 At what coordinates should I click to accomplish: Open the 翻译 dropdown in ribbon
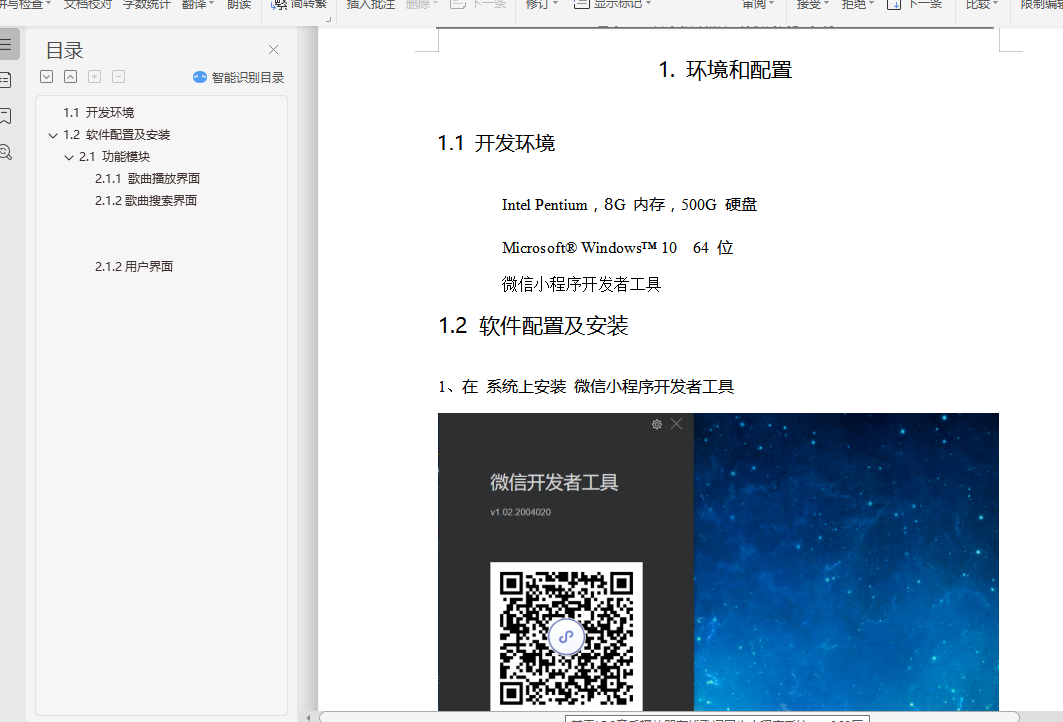(x=198, y=4)
